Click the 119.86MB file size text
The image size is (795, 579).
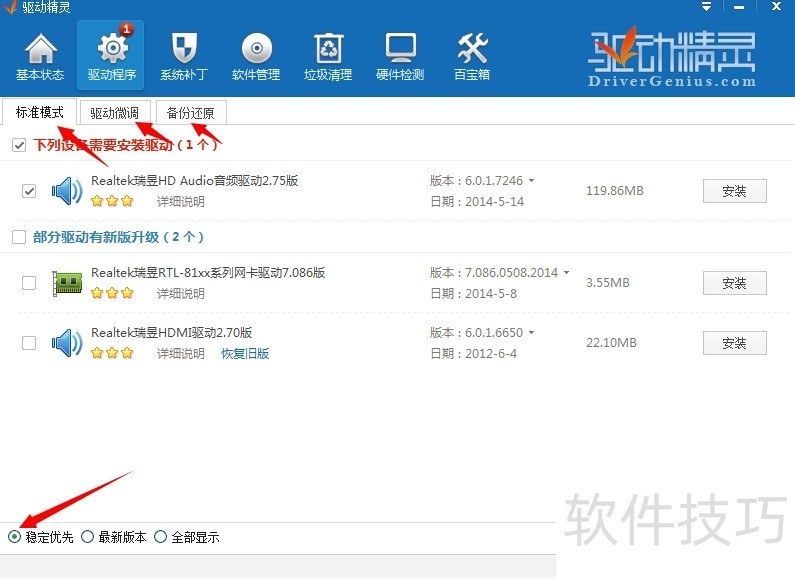click(x=615, y=191)
